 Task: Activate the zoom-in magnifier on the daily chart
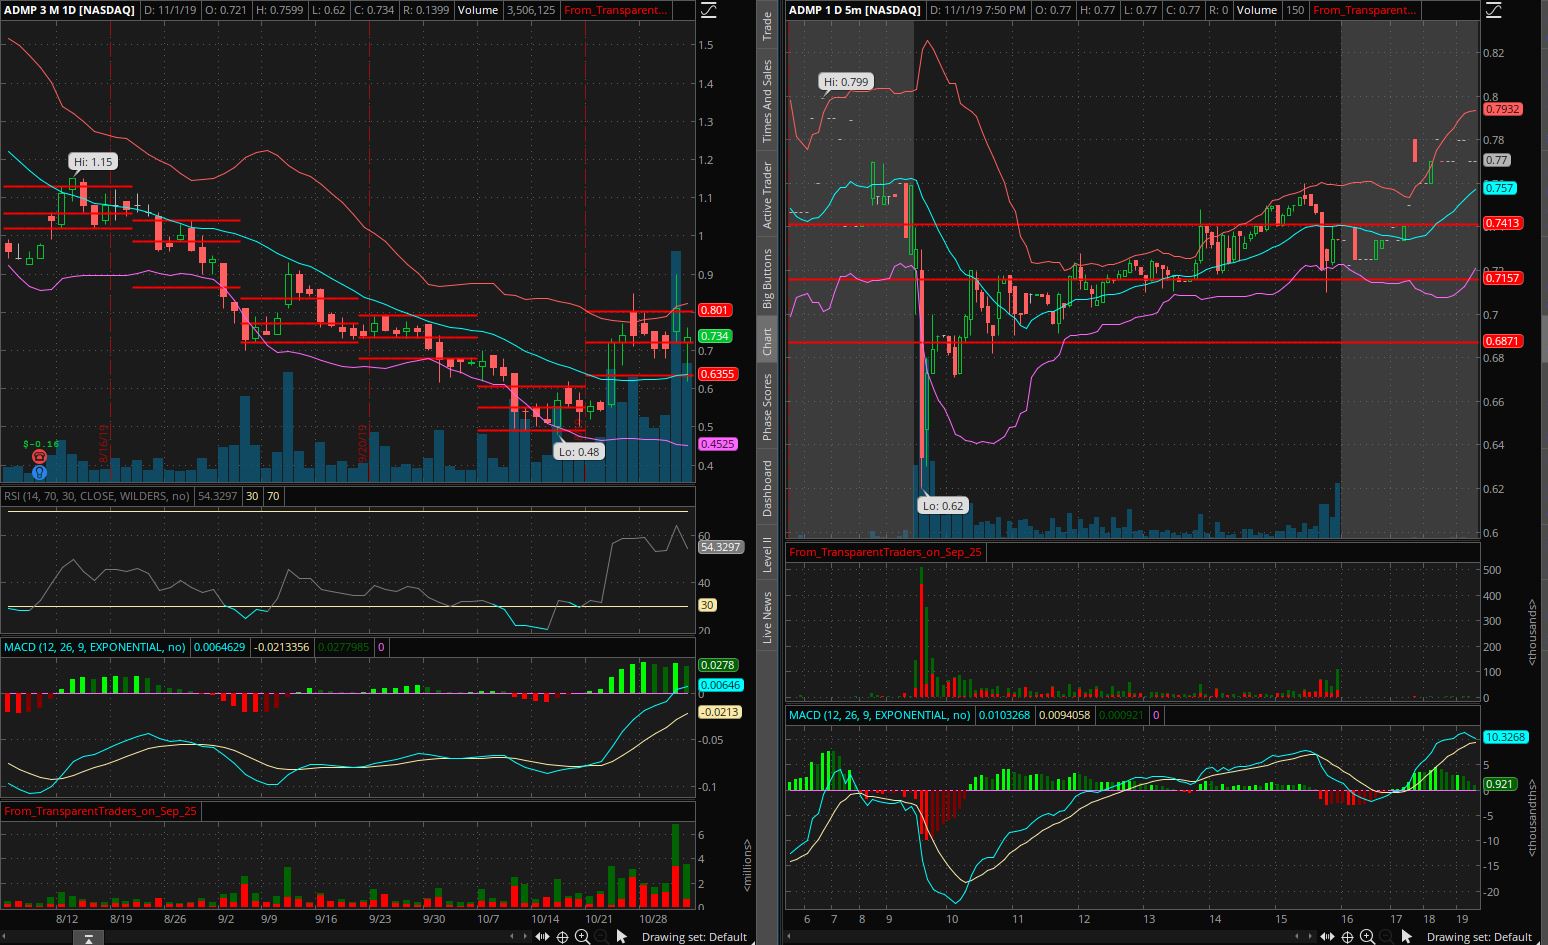pos(583,937)
